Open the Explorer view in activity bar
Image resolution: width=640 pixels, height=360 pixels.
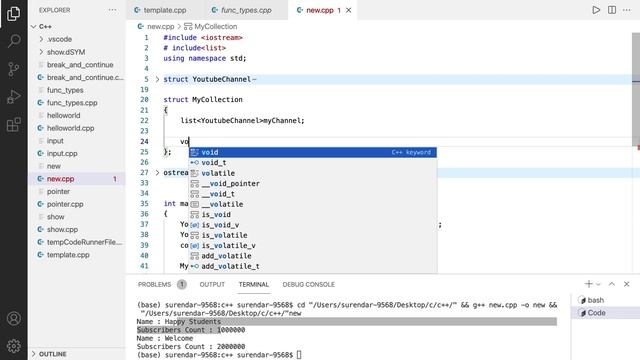pos(13,14)
